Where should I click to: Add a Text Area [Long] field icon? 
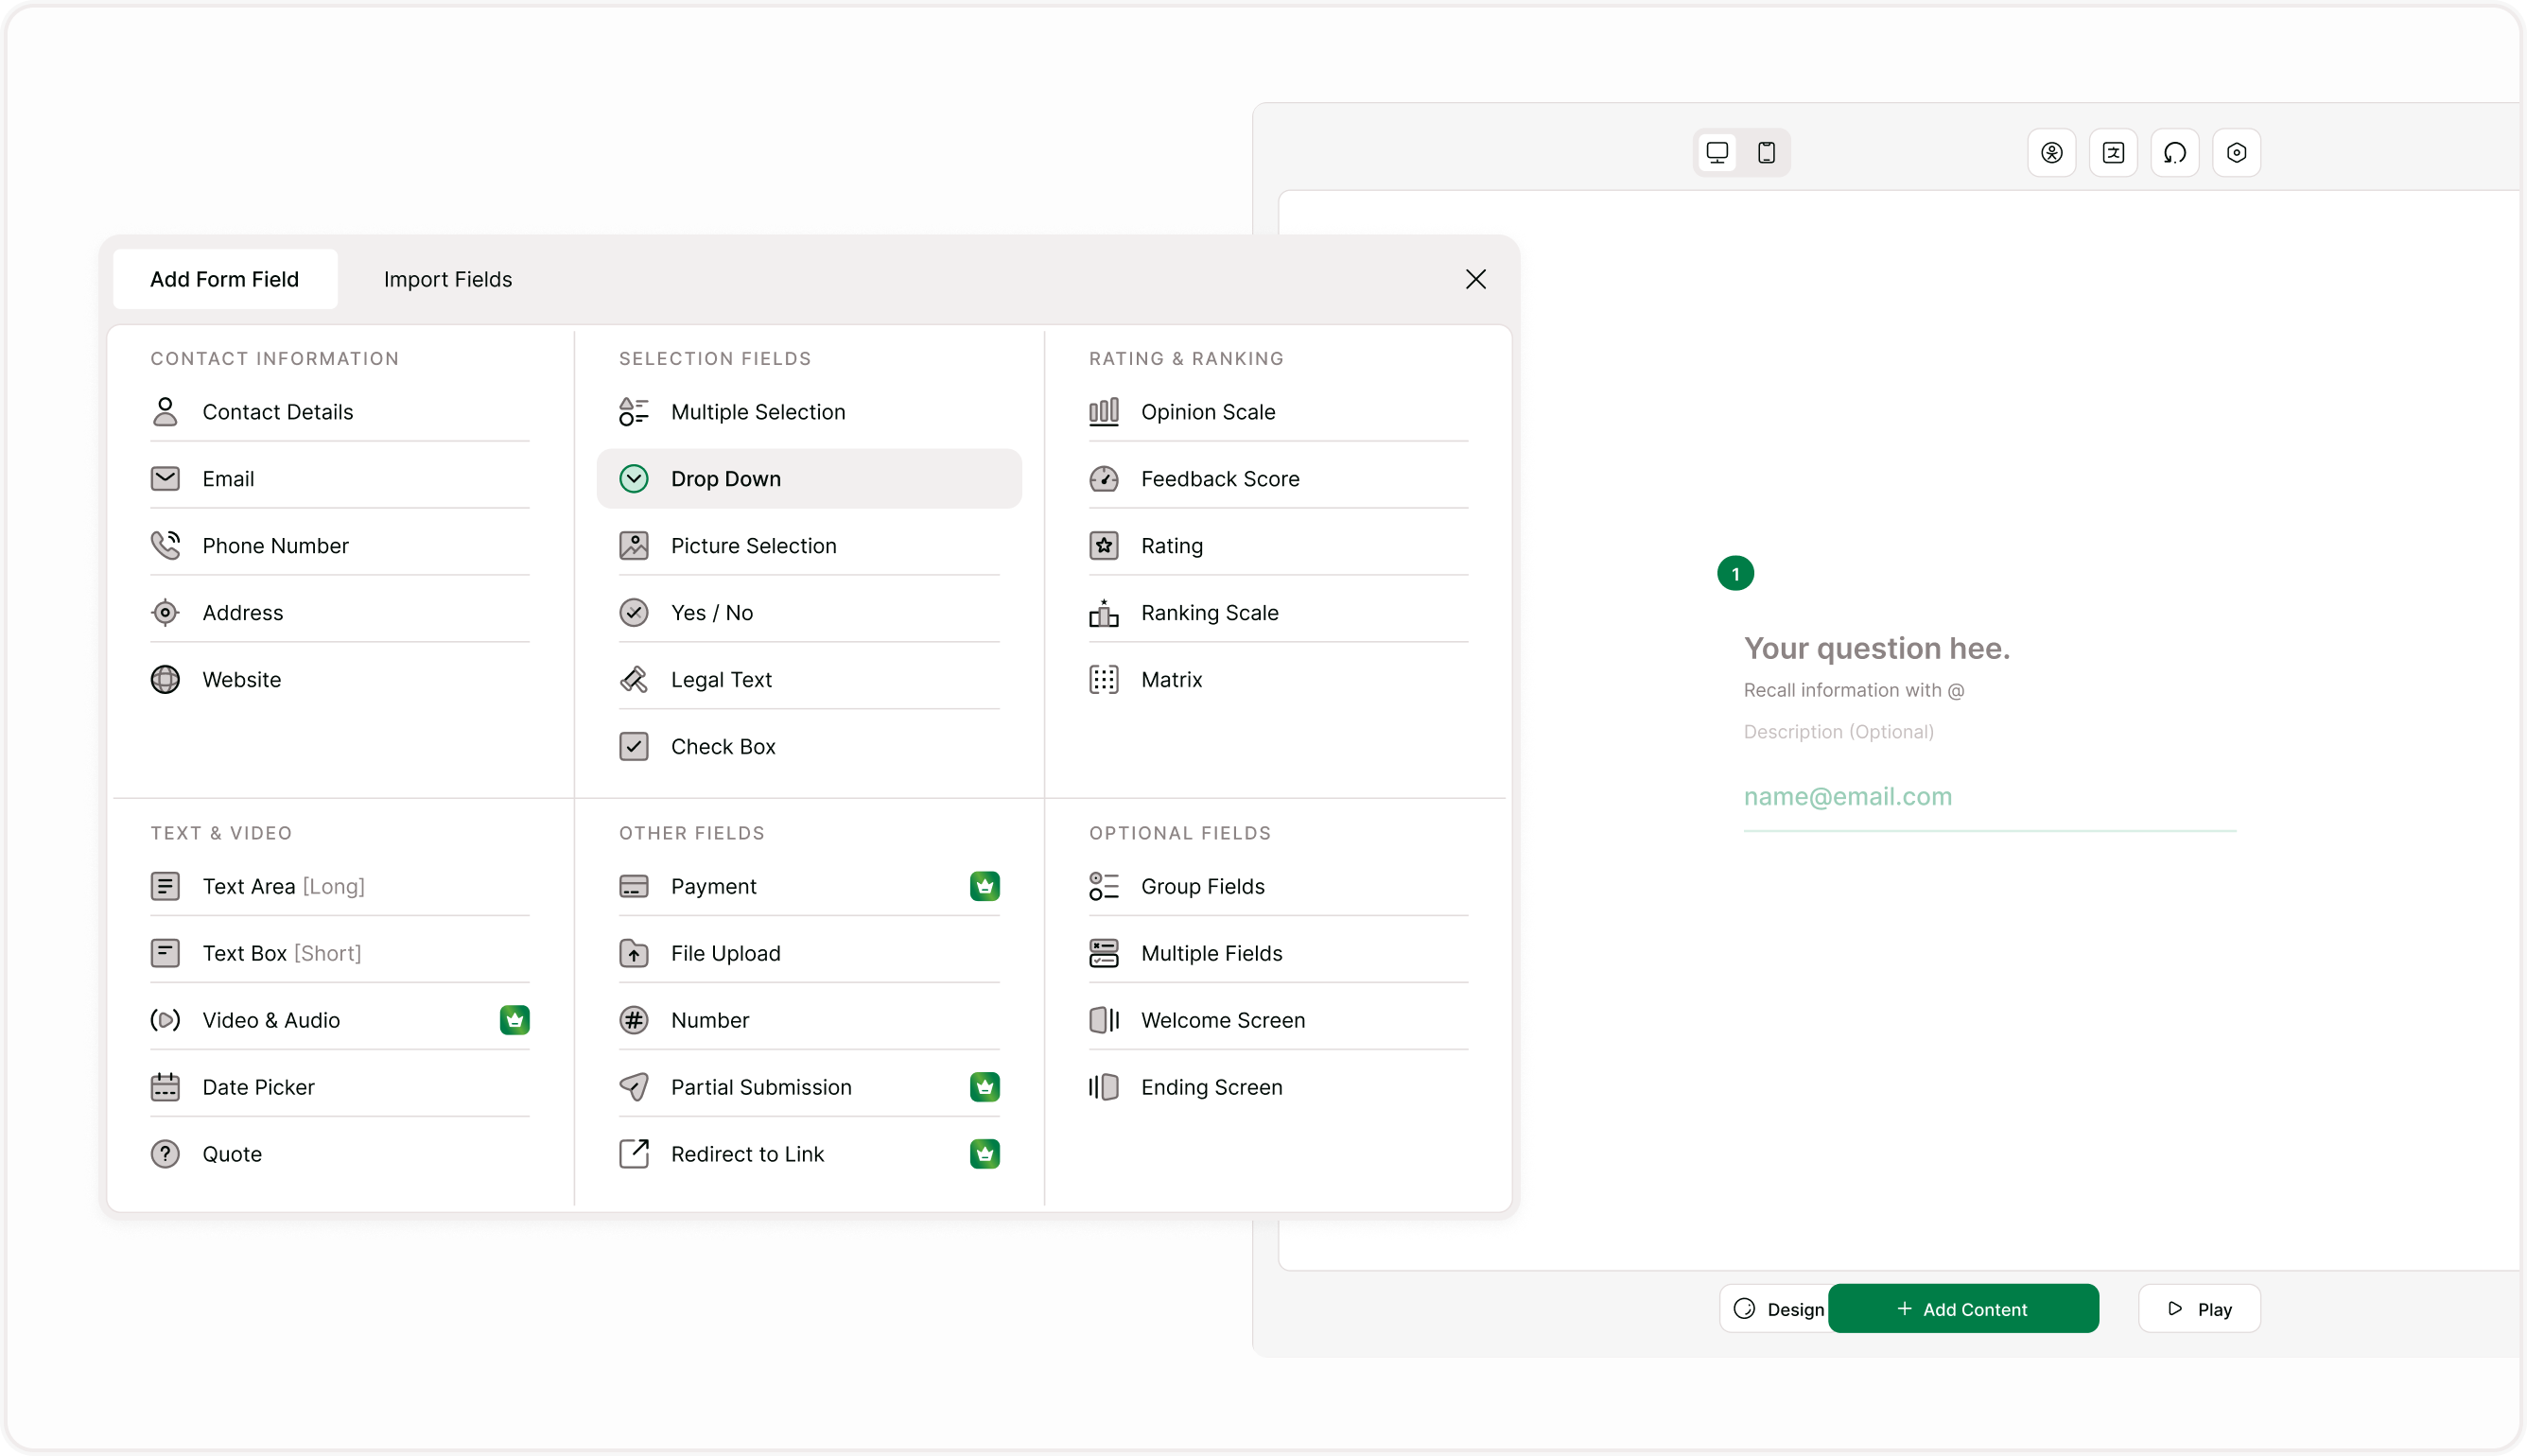coord(165,886)
